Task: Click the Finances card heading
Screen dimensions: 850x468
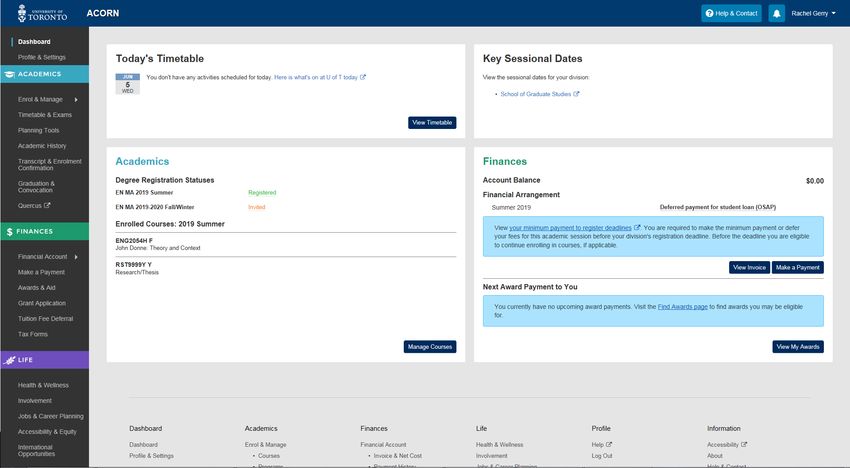Action: pos(505,162)
